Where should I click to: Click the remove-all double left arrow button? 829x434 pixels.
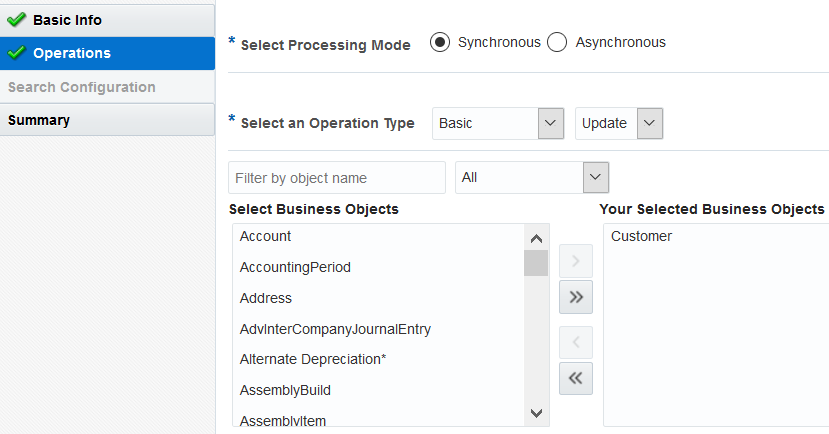coord(576,378)
